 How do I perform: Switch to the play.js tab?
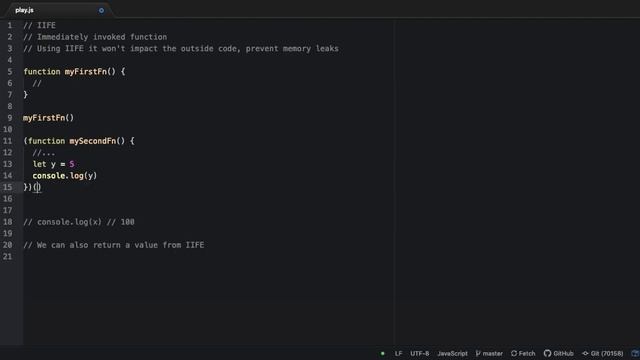[x=24, y=10]
